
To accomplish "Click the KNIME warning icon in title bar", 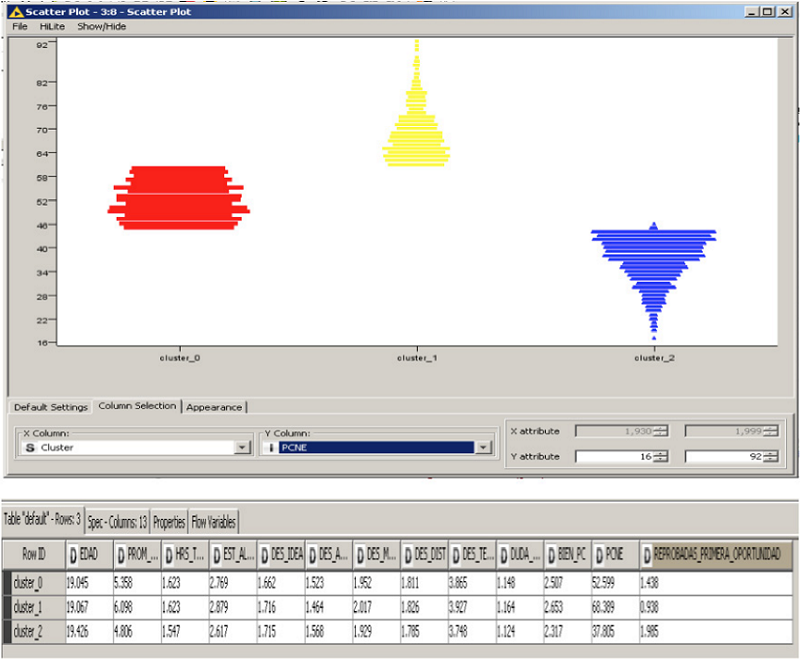I will click(x=15, y=10).
